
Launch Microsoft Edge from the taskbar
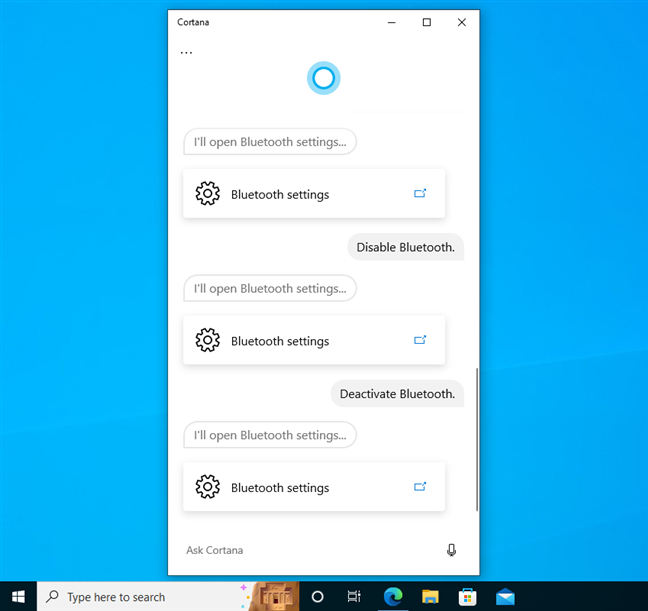(393, 597)
